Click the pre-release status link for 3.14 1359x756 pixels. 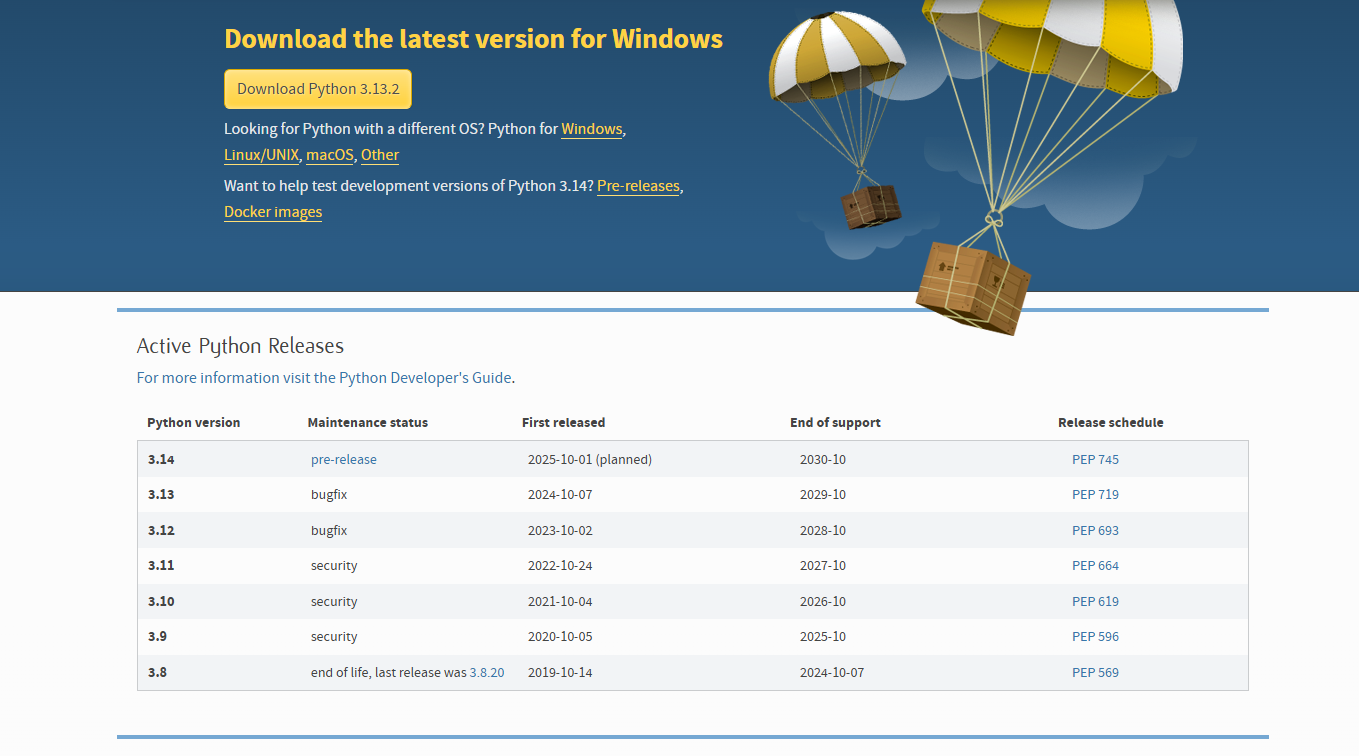tap(343, 460)
